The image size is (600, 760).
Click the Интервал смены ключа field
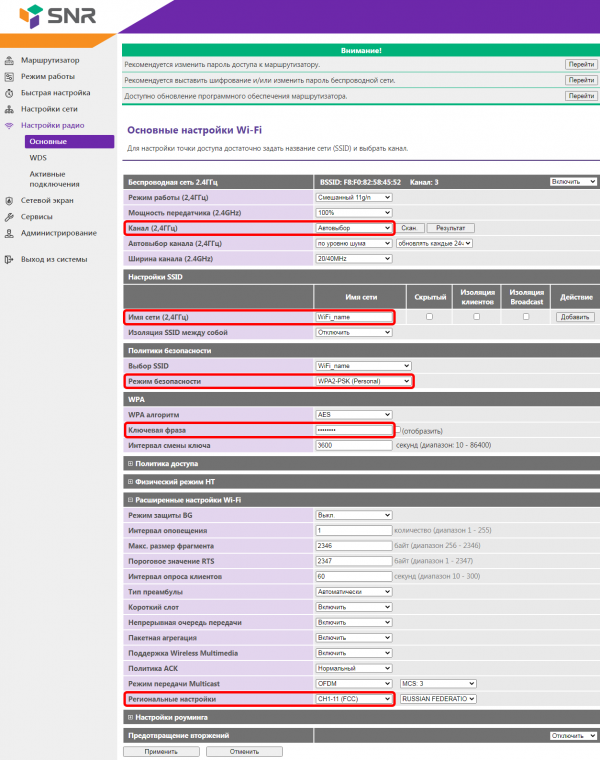click(x=354, y=445)
